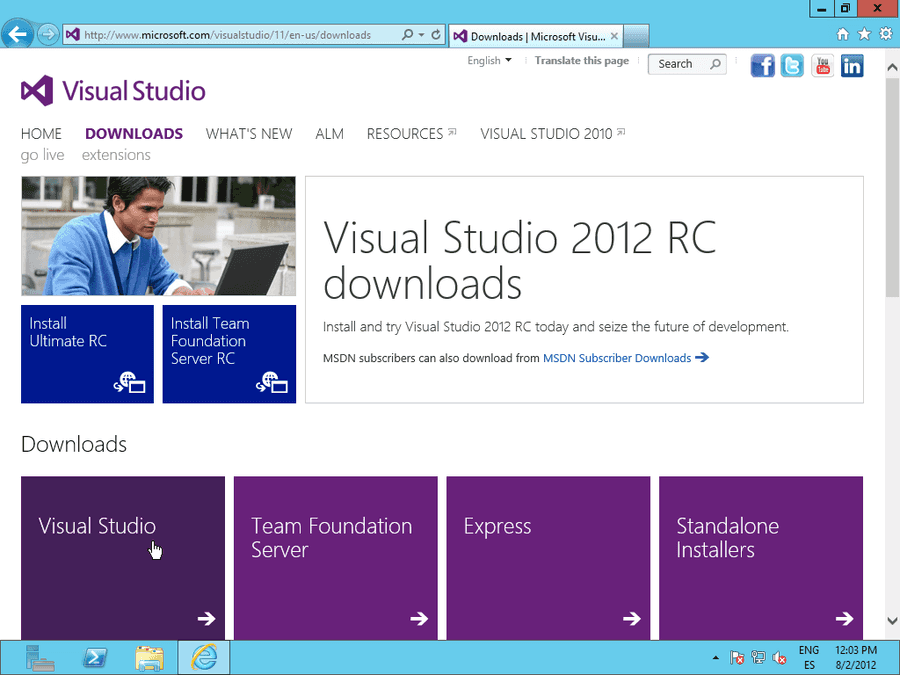Open browser Tools gear icon
This screenshot has height=675, width=900.
click(x=886, y=34)
